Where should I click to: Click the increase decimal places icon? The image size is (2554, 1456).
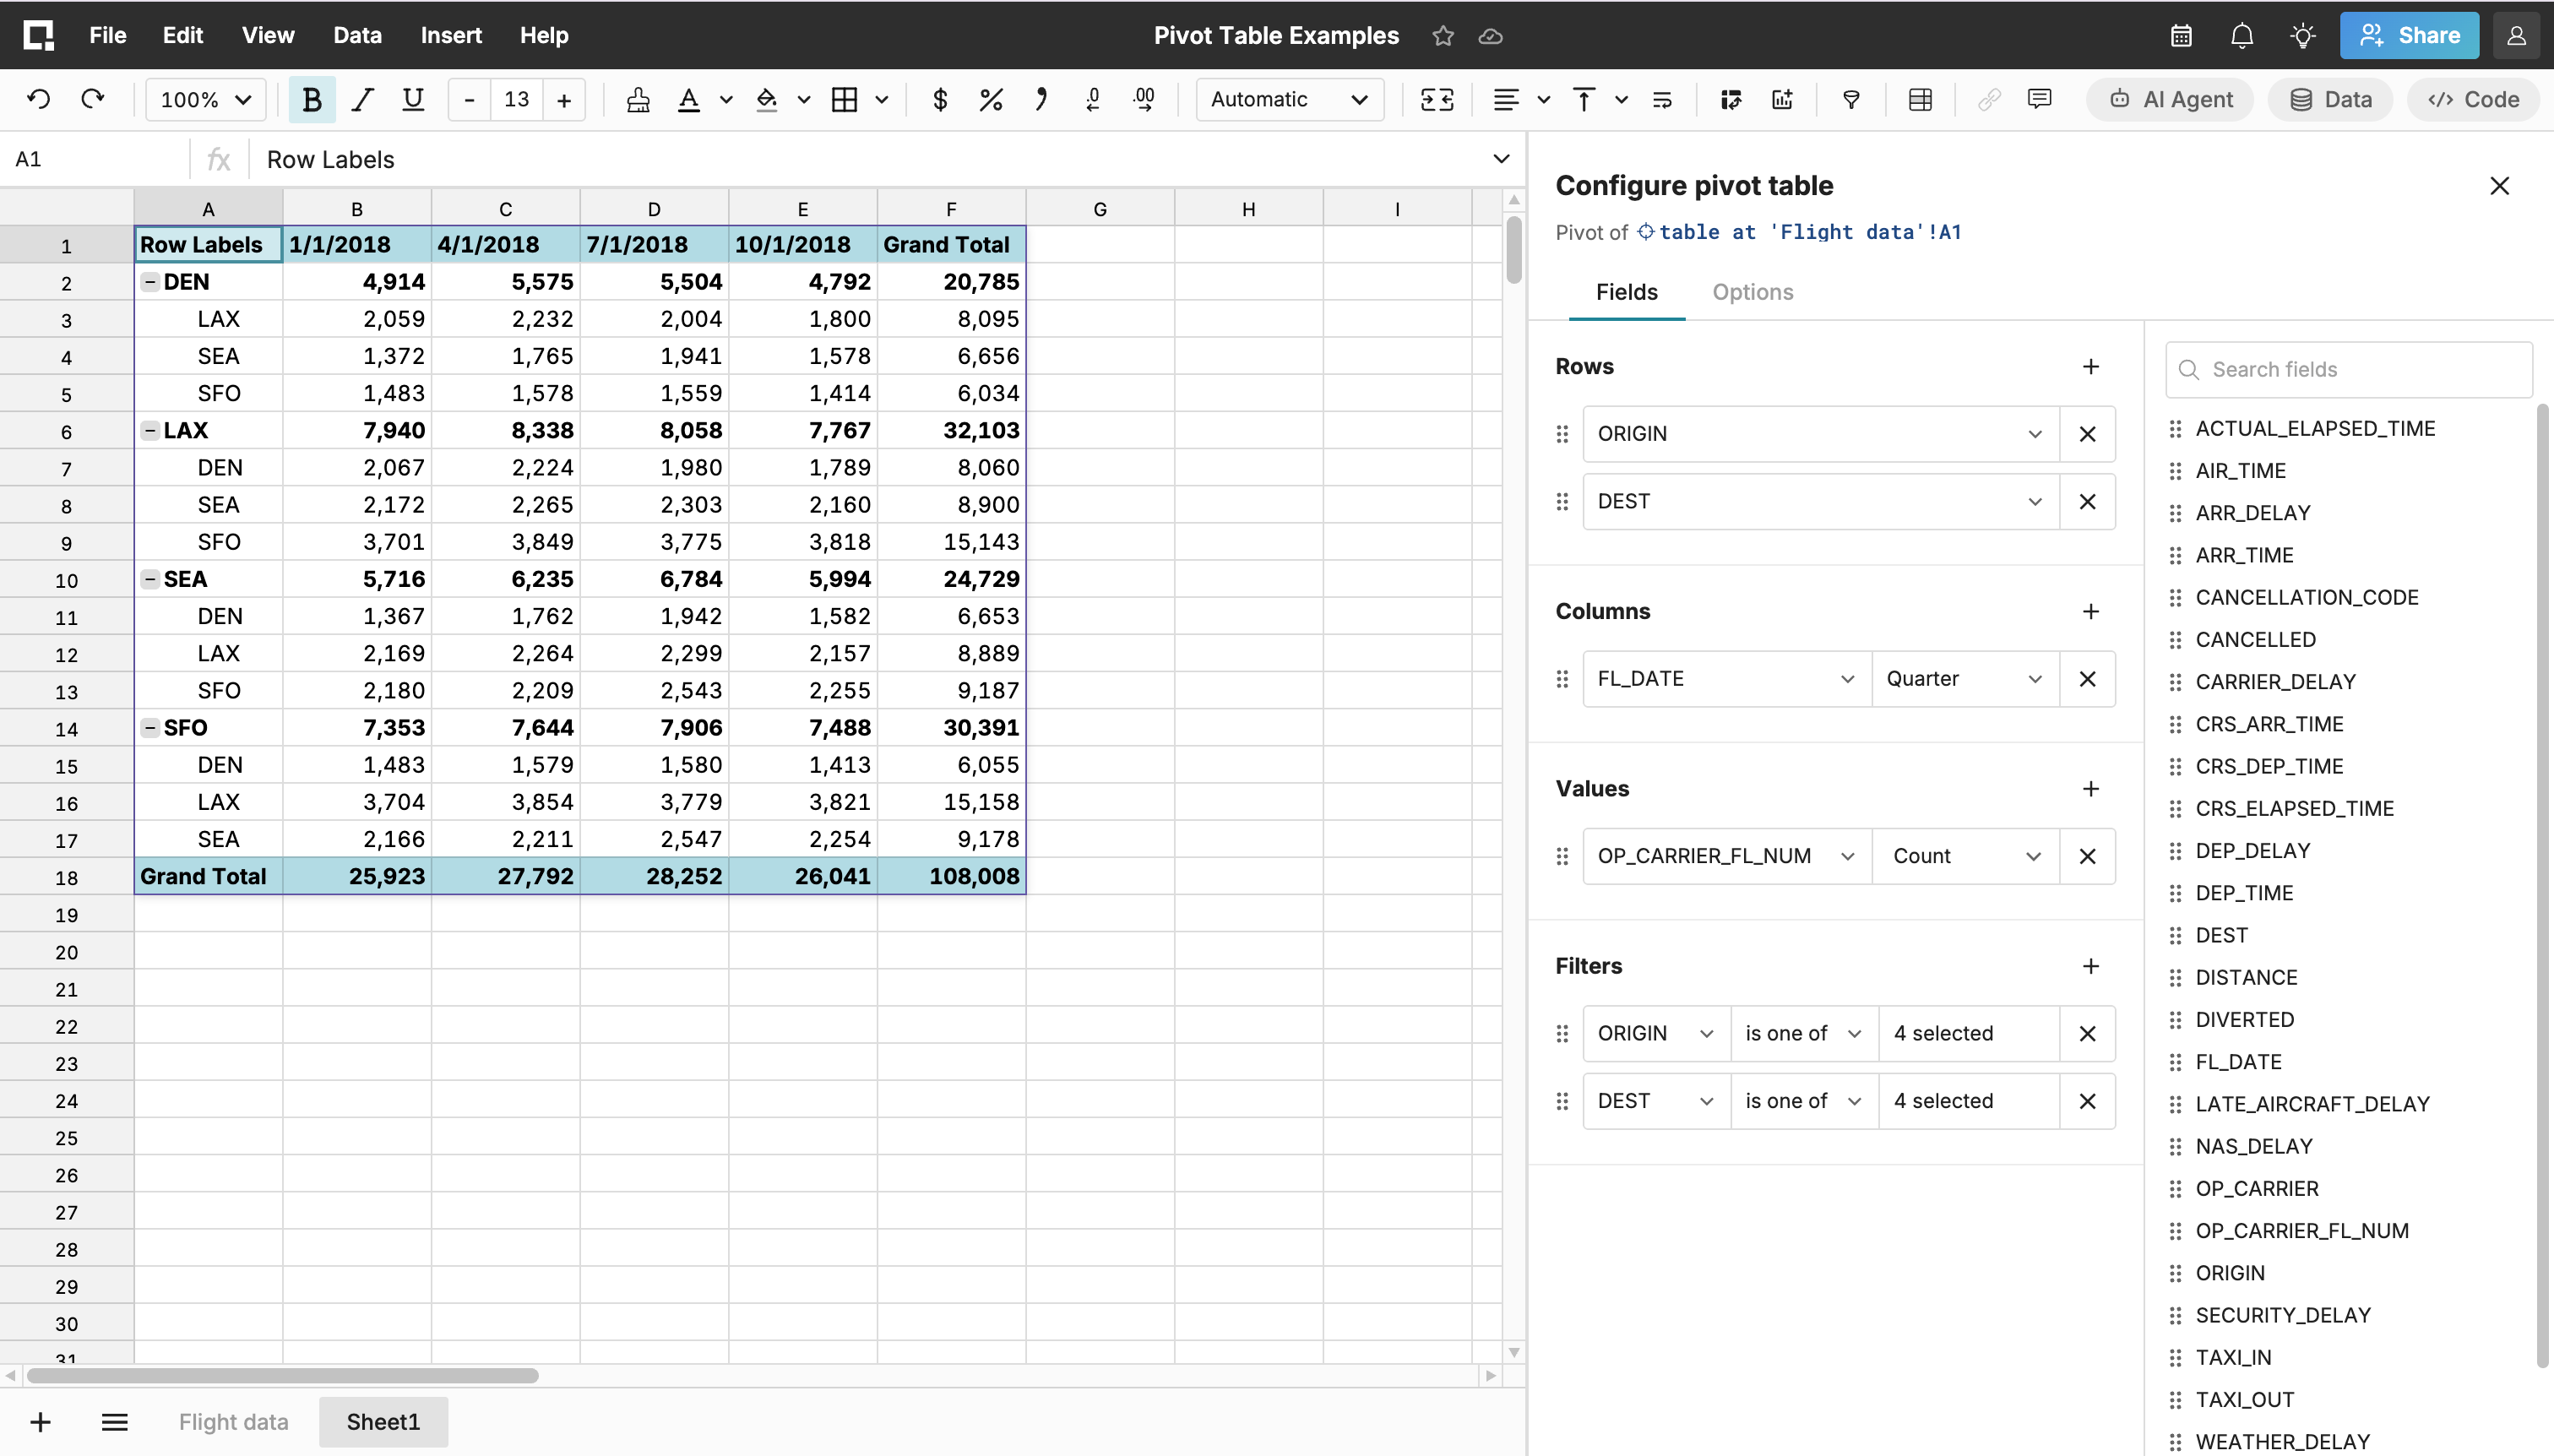coord(1144,99)
